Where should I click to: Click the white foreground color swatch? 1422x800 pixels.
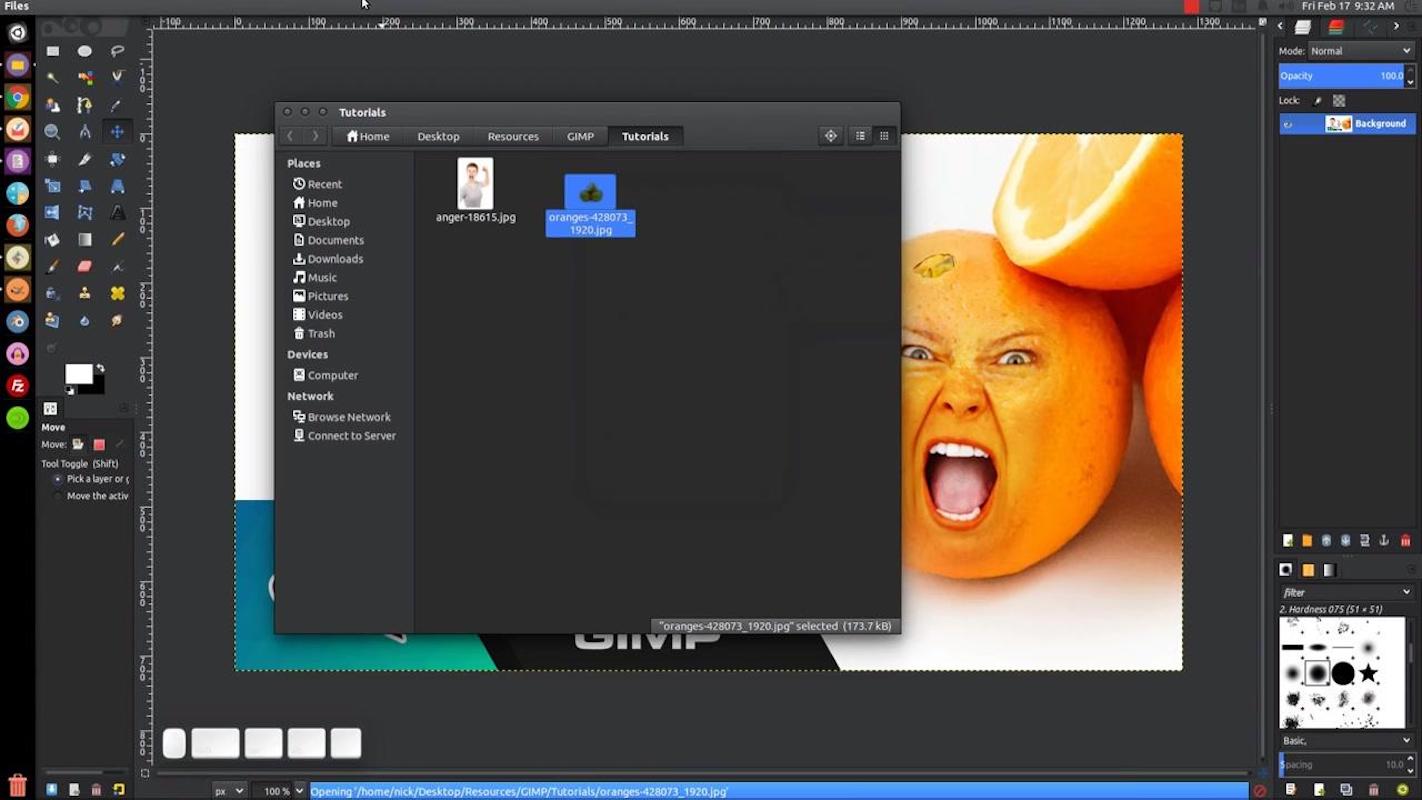tap(78, 374)
